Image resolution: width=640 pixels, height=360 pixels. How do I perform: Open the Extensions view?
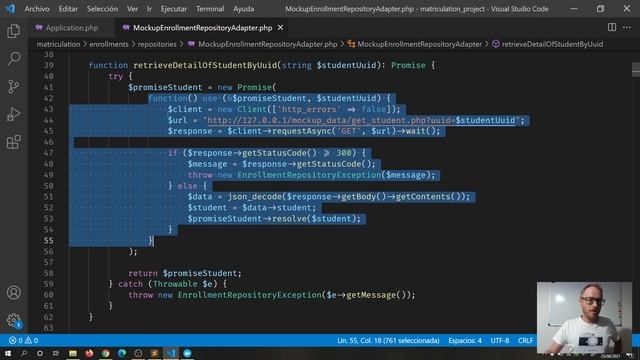click(13, 142)
